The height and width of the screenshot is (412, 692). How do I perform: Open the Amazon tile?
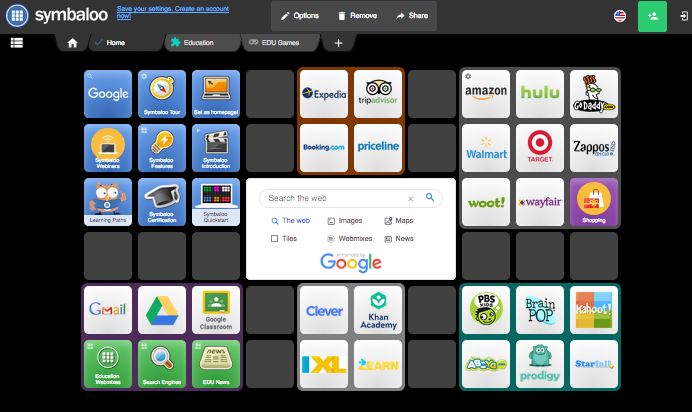pos(486,94)
